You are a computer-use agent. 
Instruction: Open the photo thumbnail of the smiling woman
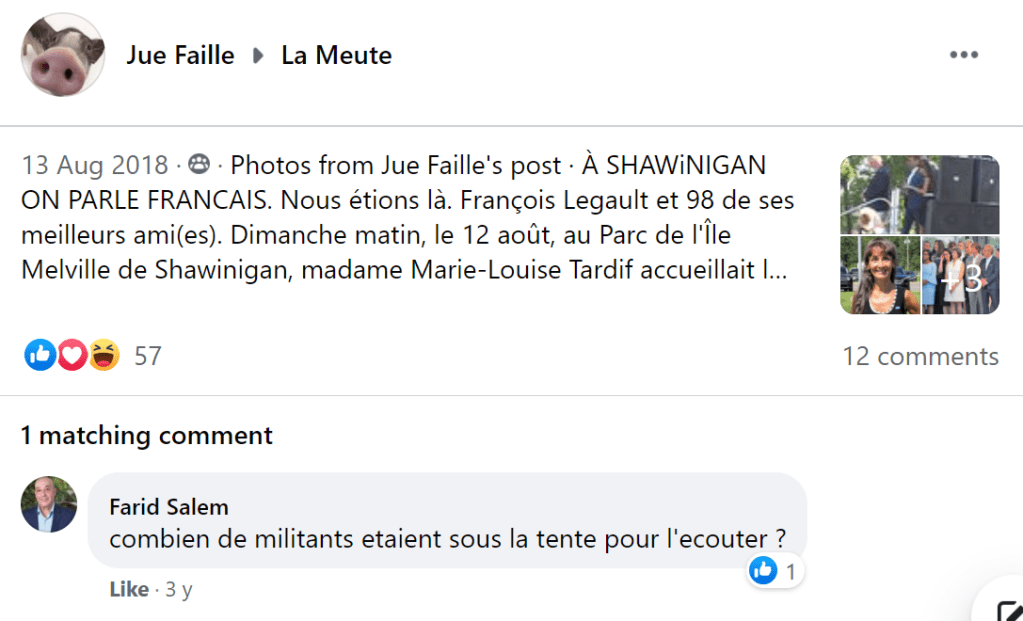pos(878,275)
